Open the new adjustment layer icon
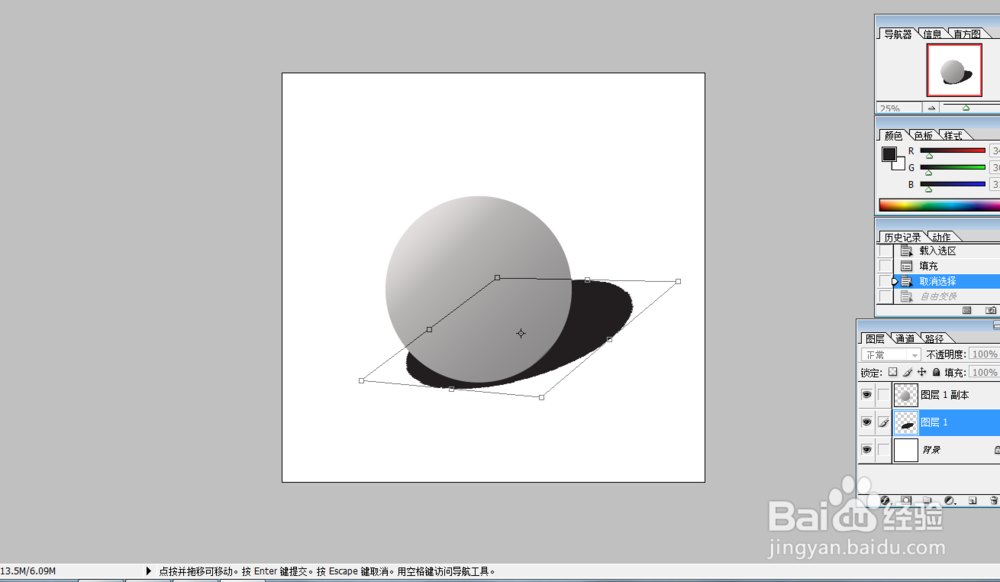 [x=948, y=498]
